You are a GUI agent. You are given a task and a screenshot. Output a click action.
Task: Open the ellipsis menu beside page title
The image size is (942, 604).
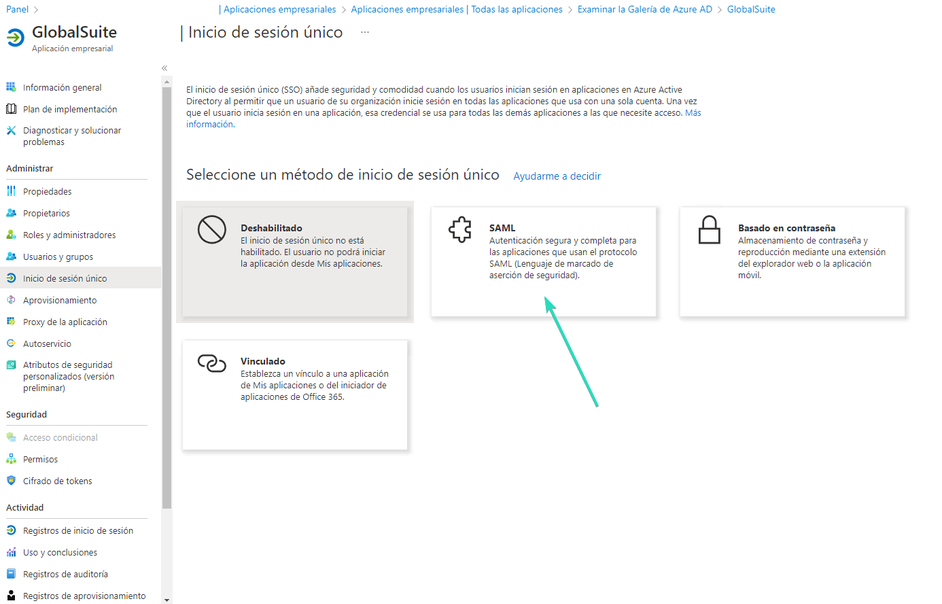point(364,33)
